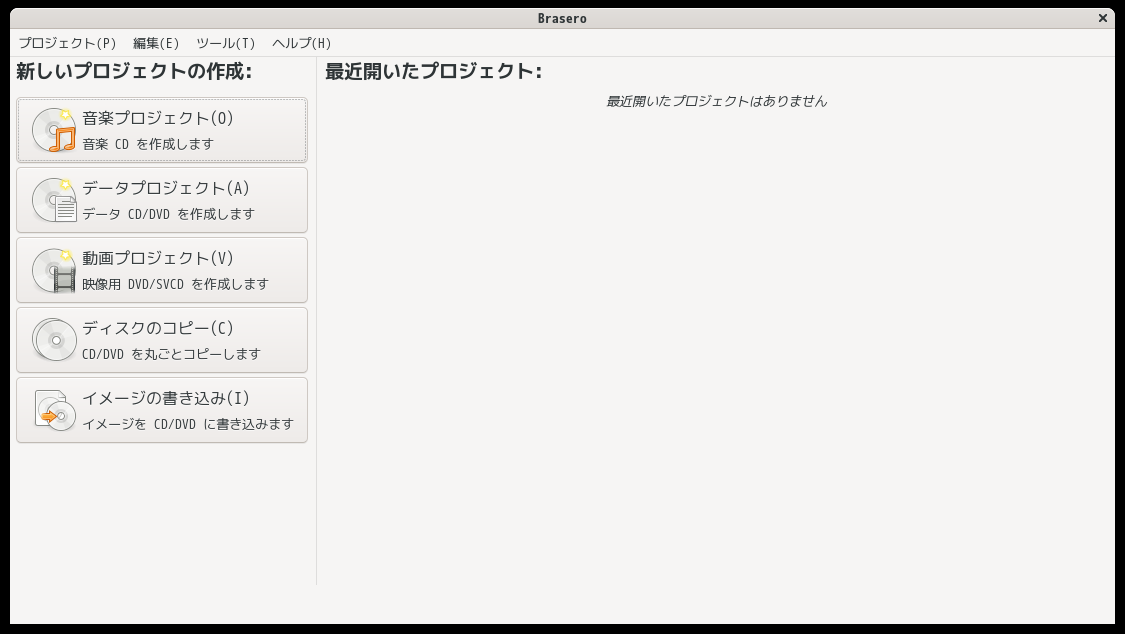
Task: Click the disc copy double-disc icon
Action: tap(54, 340)
